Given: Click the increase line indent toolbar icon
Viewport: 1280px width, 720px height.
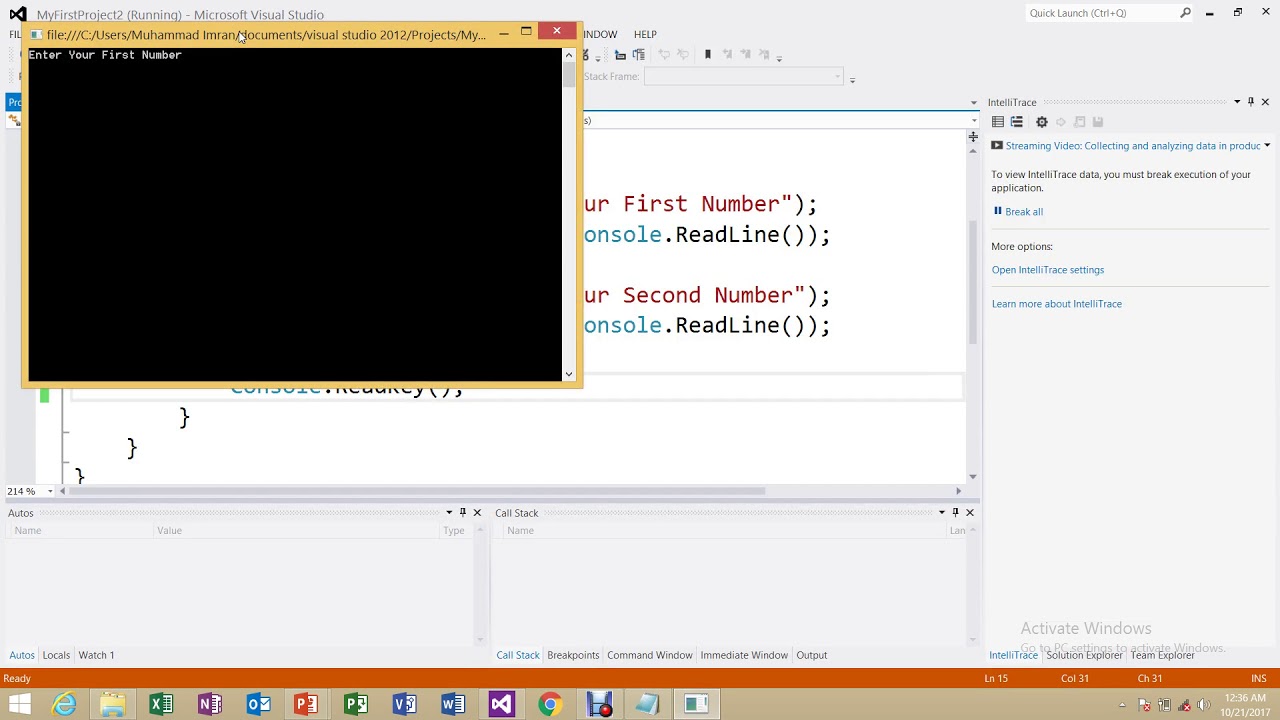Looking at the screenshot, I should click(638, 55).
